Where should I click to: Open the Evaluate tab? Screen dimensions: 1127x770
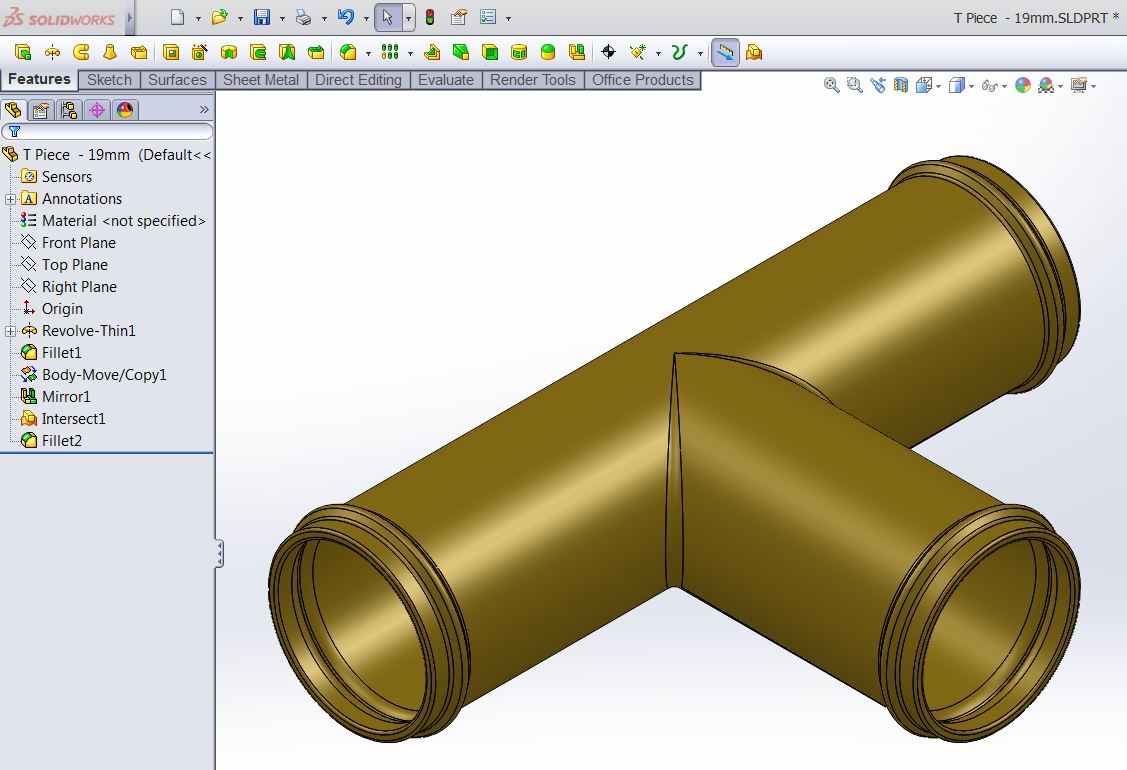pyautogui.click(x=445, y=80)
